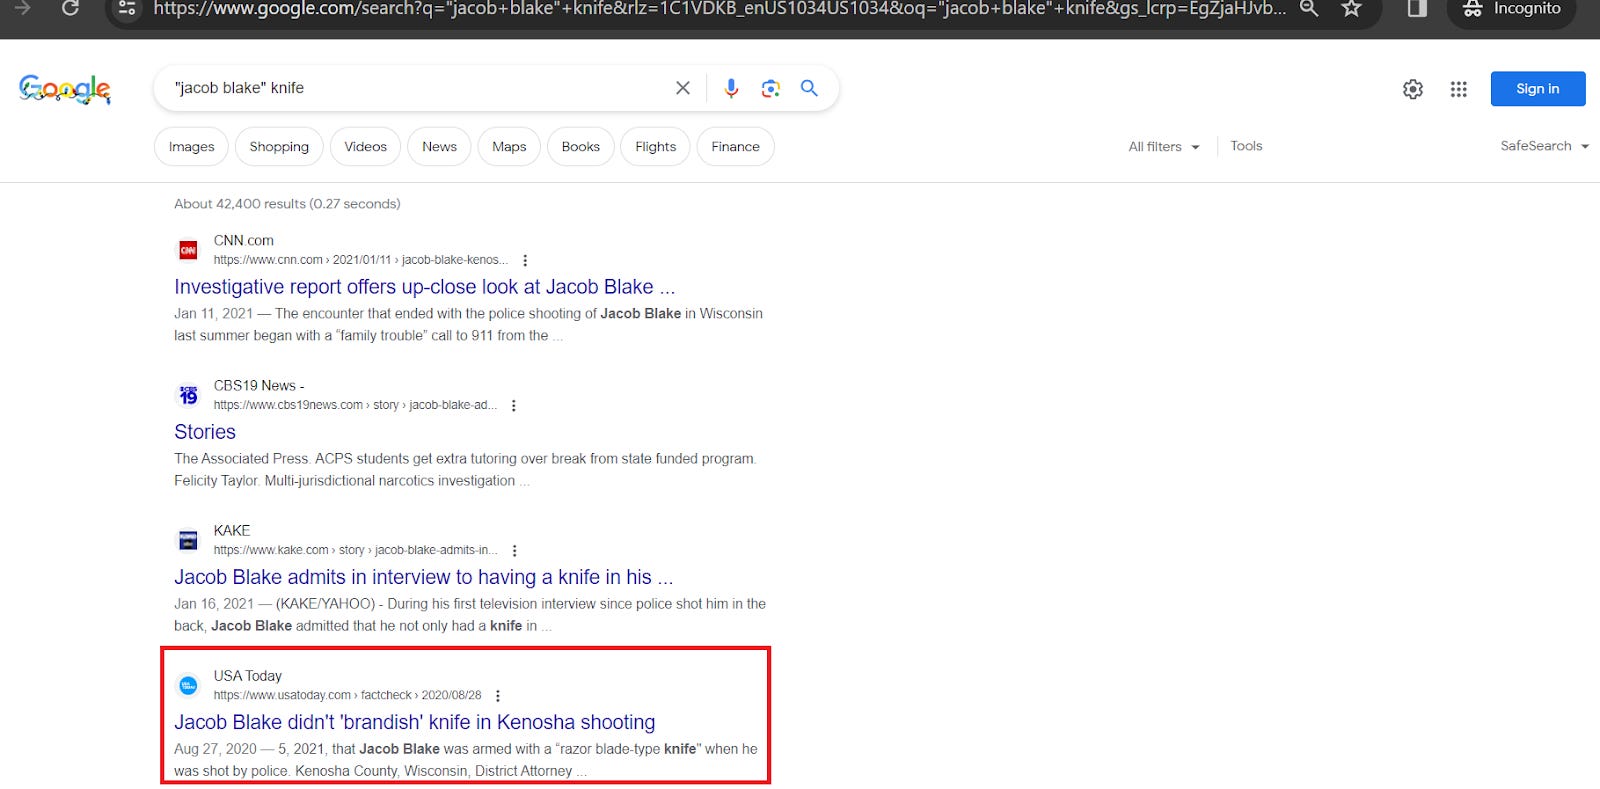Click the Google logo
This screenshot has height=789, width=1600.
65,89
